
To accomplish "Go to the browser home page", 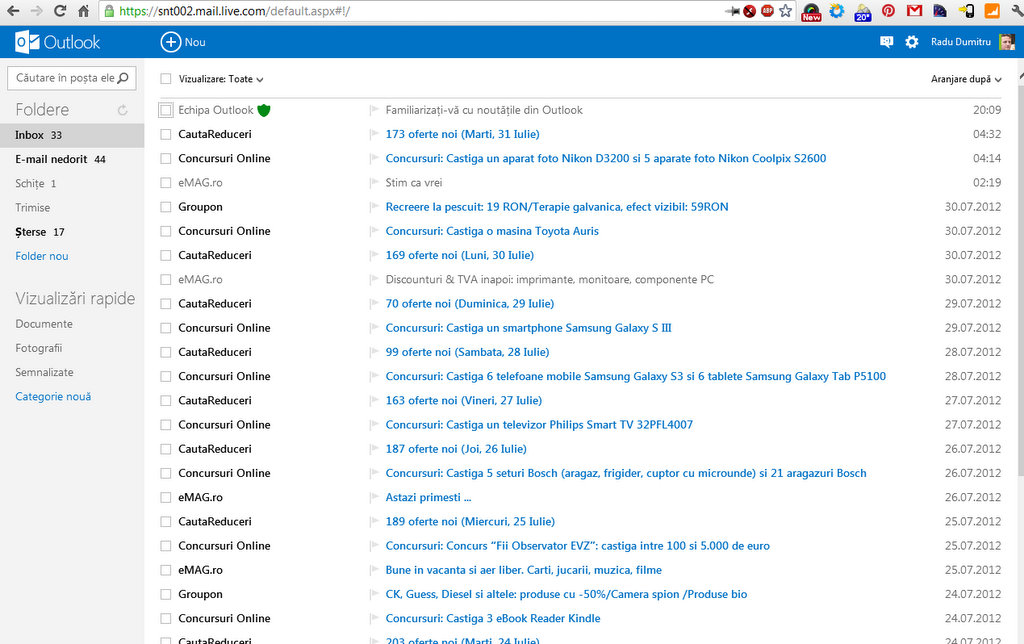I will 83,11.
